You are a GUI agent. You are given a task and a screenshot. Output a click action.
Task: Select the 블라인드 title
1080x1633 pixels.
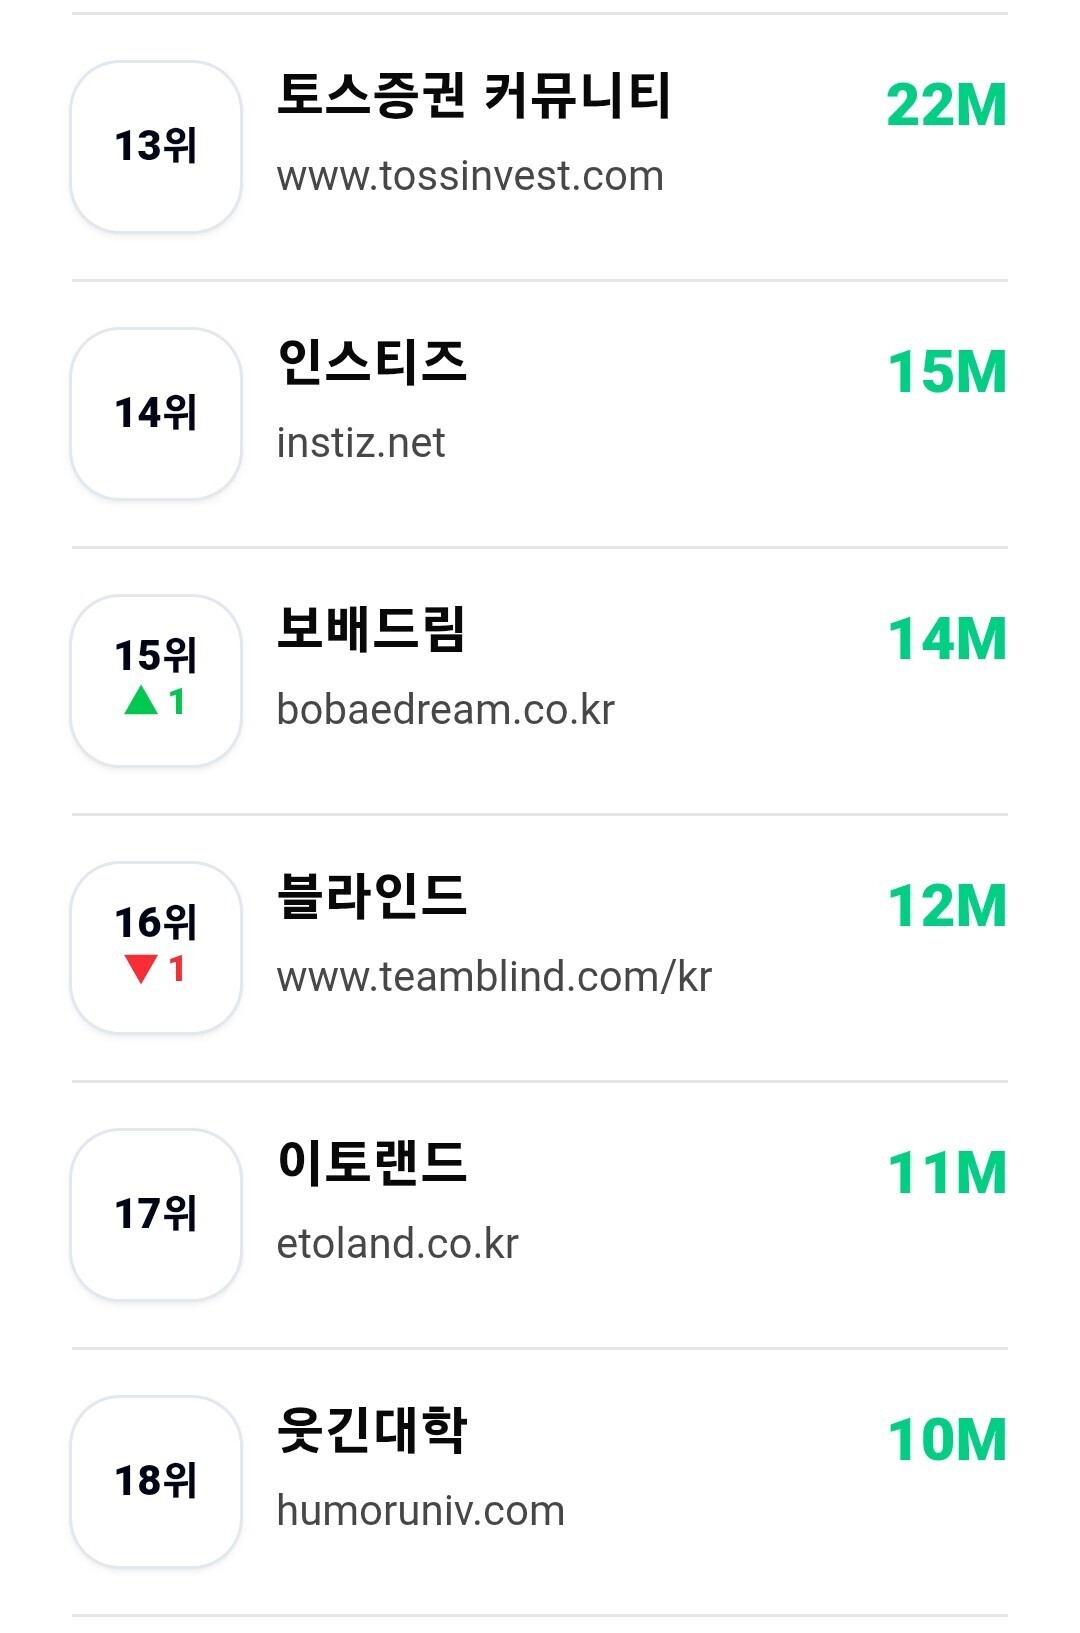click(x=372, y=897)
